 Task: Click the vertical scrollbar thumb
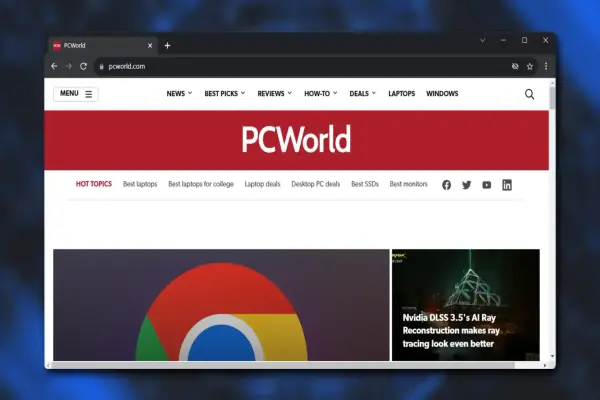pos(552,98)
